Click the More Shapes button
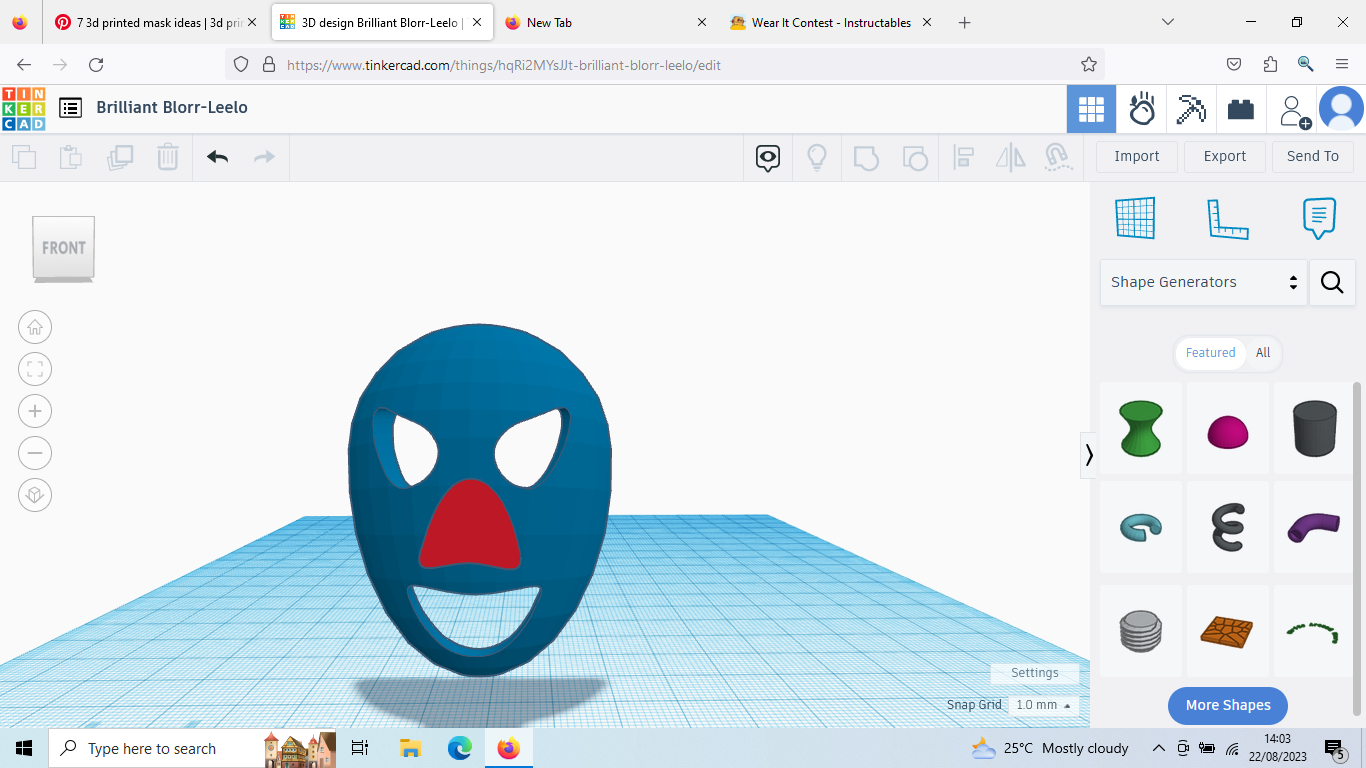Image resolution: width=1366 pixels, height=768 pixels. (1227, 705)
